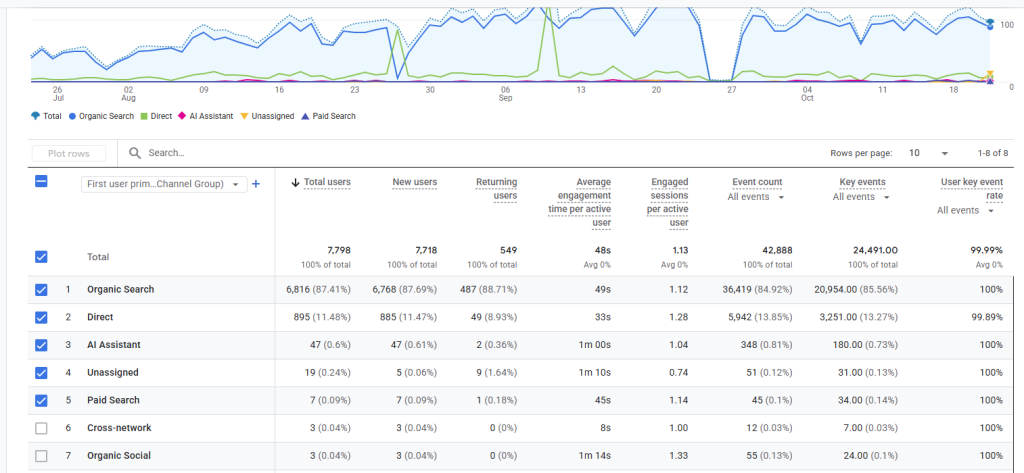1024x473 pixels.
Task: Open Event count All events dropdown
Action: [756, 197]
